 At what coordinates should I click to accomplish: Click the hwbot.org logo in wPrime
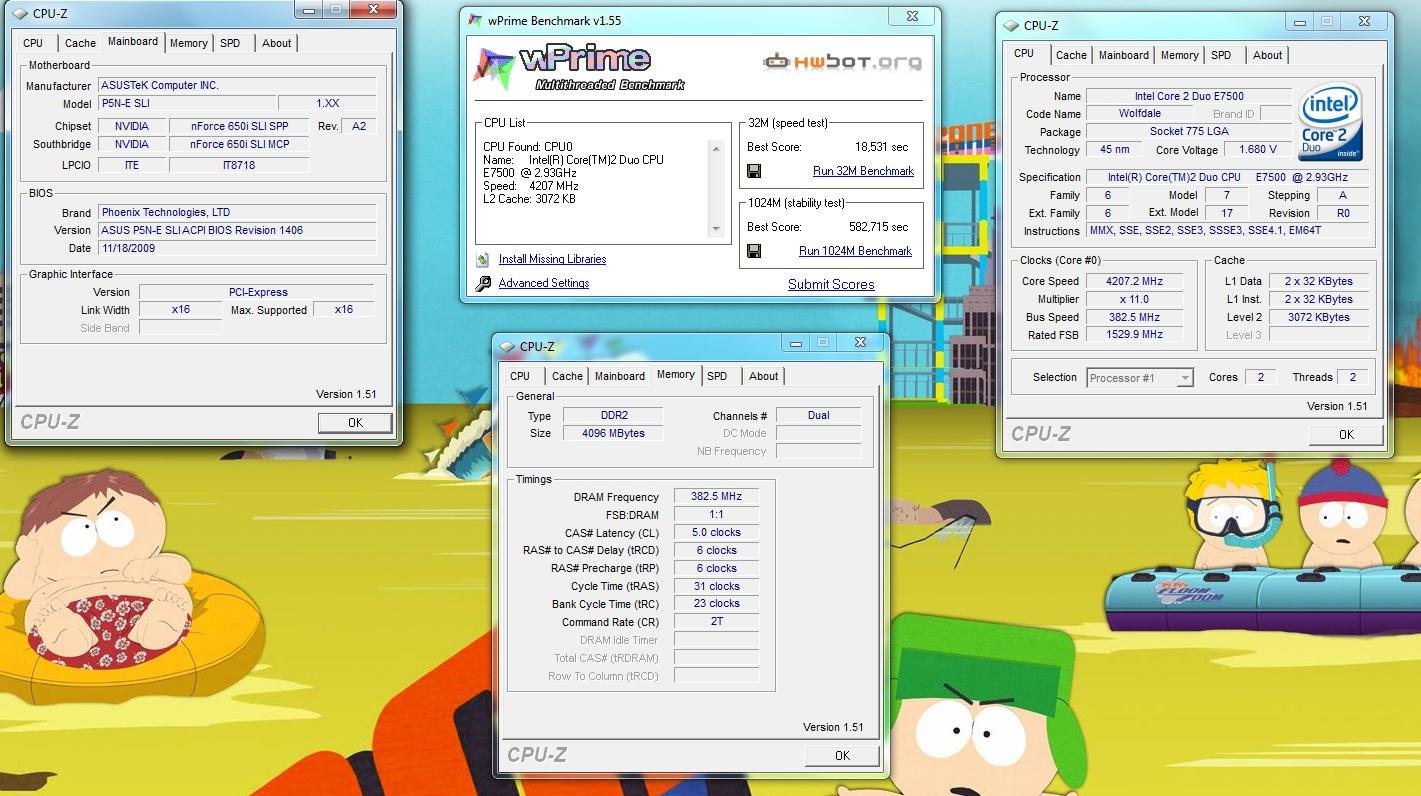tap(842, 62)
